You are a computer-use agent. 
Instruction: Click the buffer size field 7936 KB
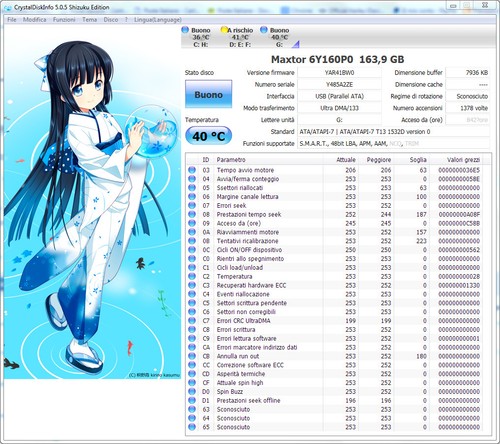[467, 73]
